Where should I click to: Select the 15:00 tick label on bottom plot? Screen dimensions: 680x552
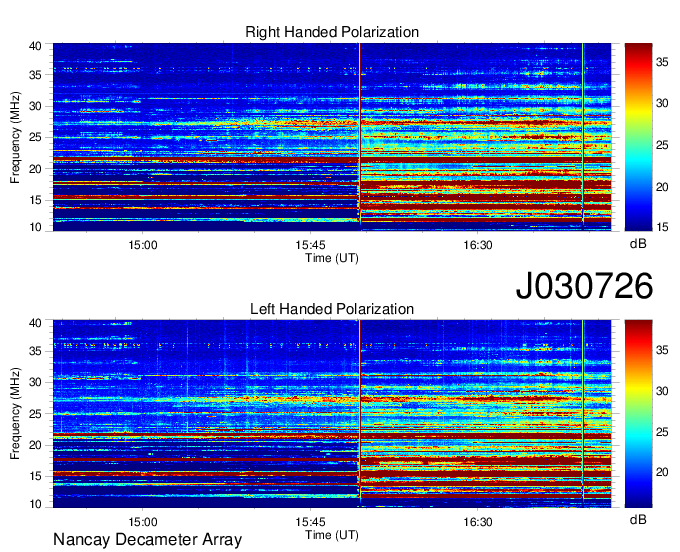[143, 522]
